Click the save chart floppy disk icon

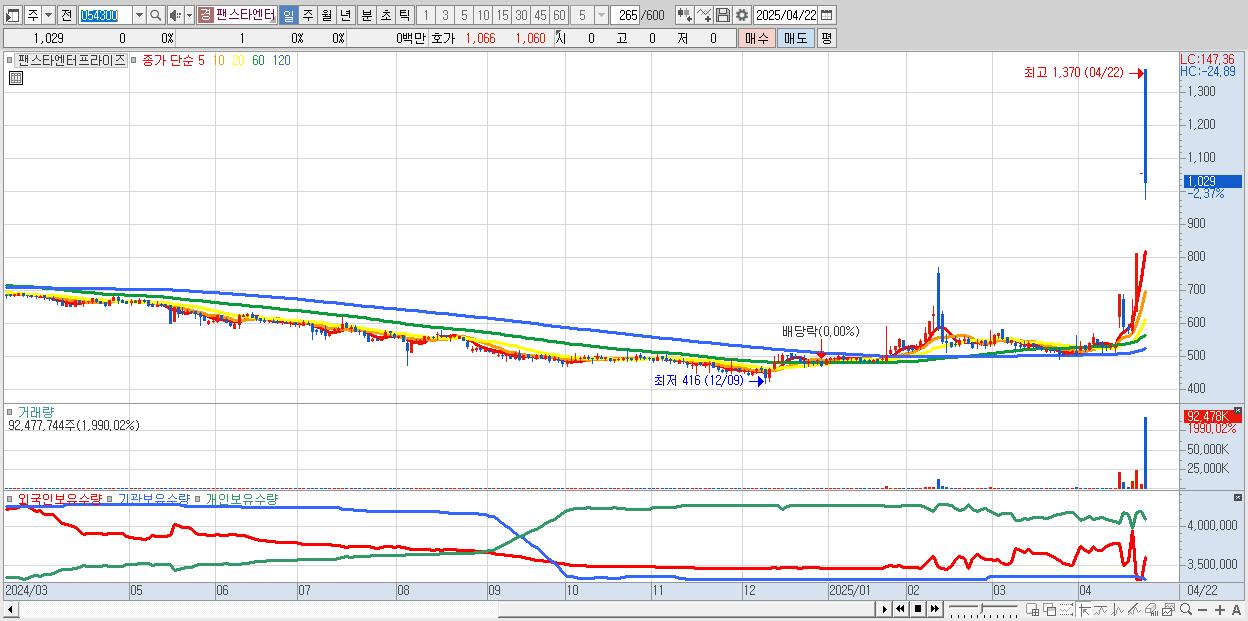723,15
